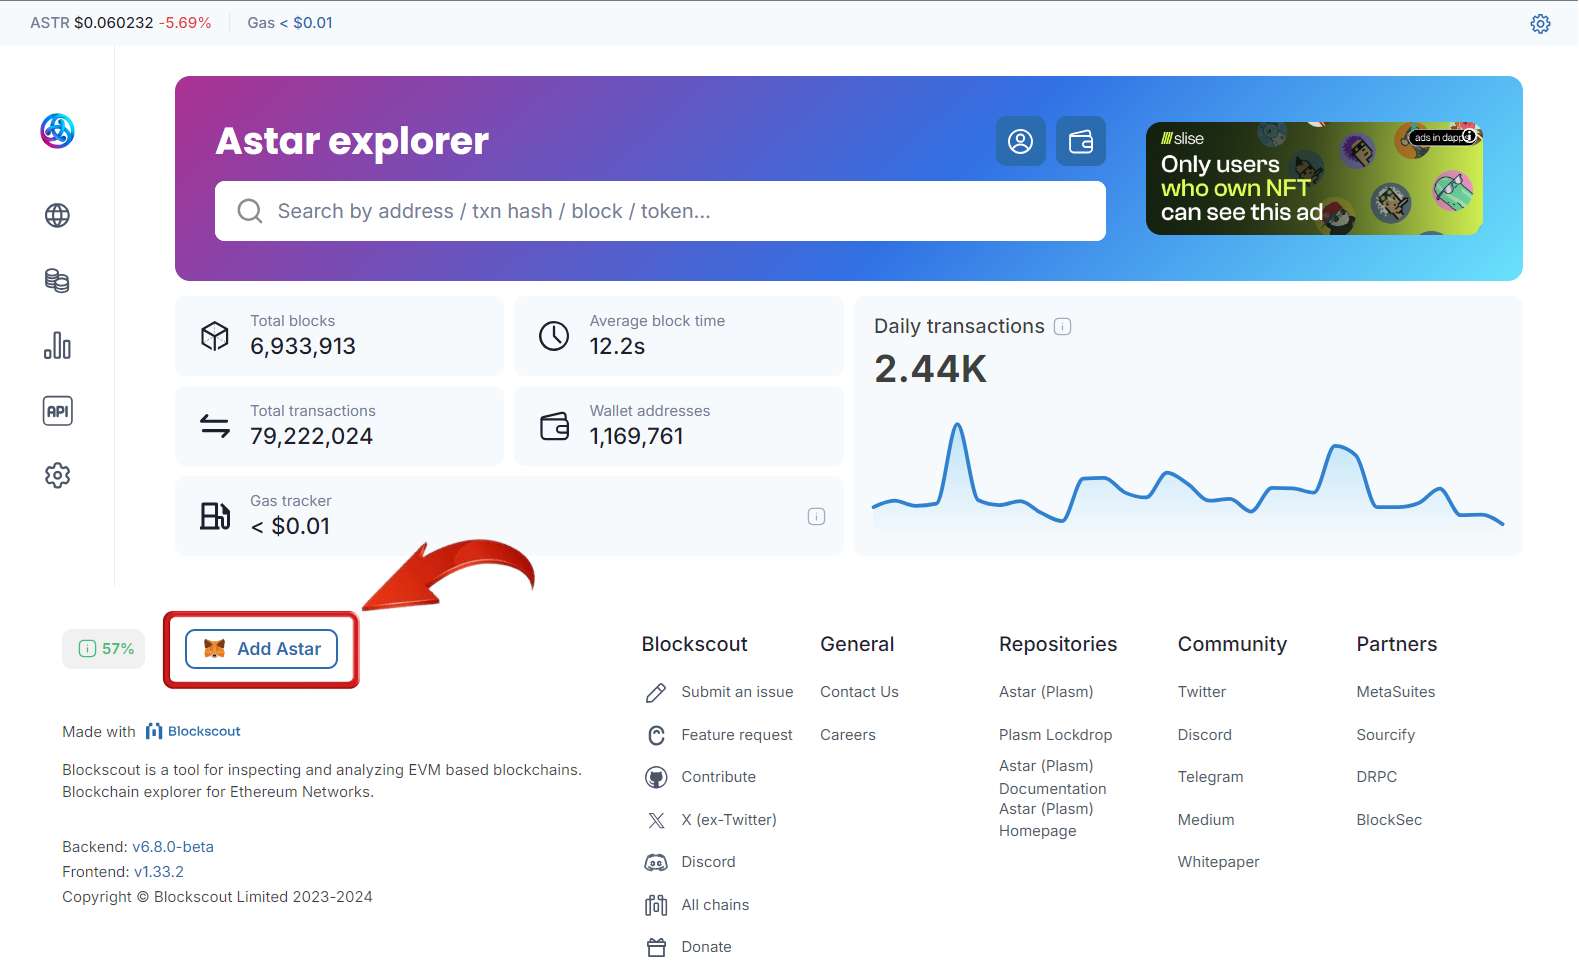Click the X logo icon in footer

[656, 820]
